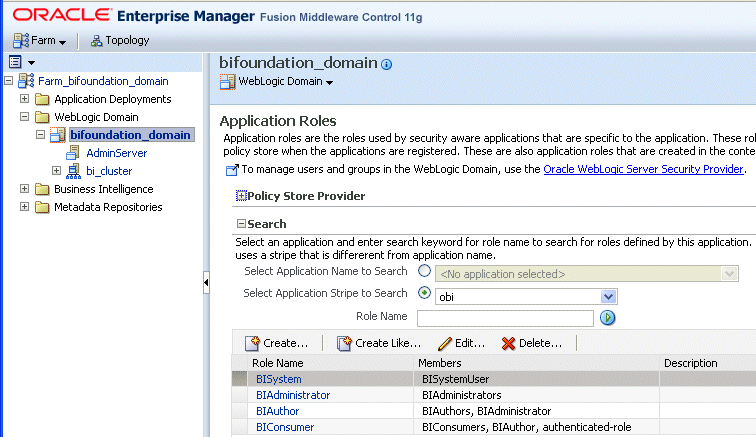Collapse the WebLogic Domain folder
The width and height of the screenshot is (756, 437).
[25, 117]
